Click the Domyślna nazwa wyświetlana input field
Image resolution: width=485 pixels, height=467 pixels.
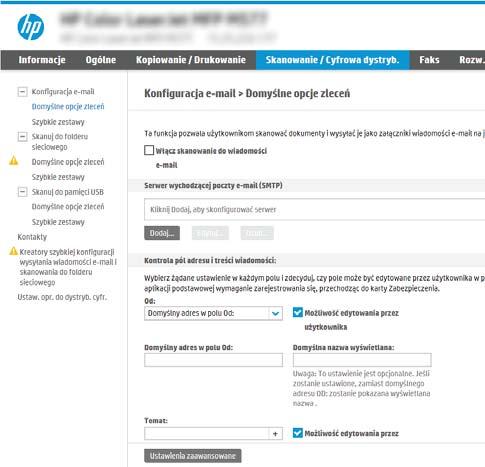coord(362,360)
